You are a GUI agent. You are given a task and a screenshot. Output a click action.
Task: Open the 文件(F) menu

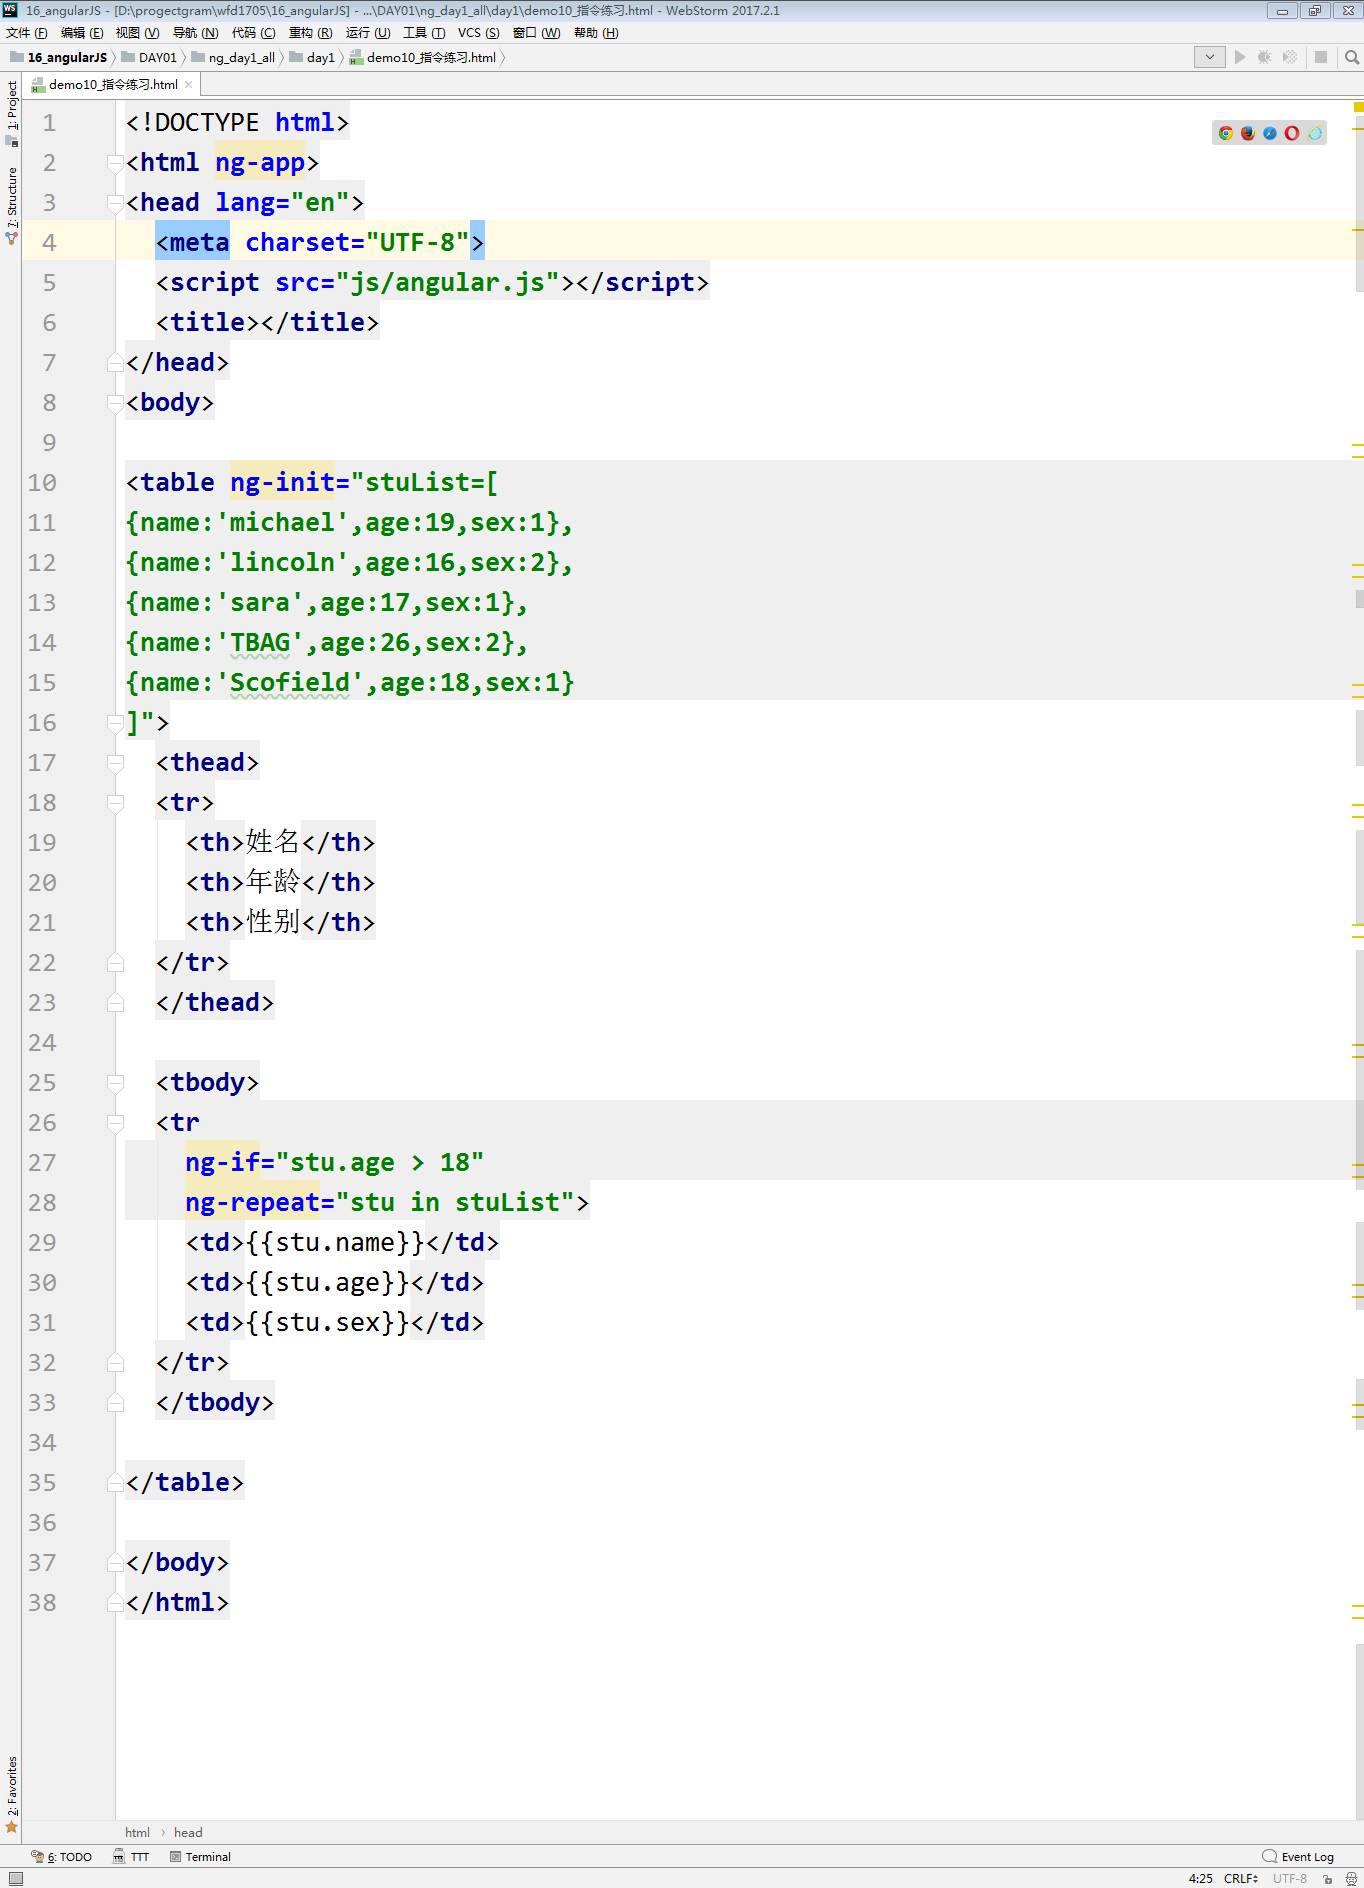pyautogui.click(x=27, y=33)
